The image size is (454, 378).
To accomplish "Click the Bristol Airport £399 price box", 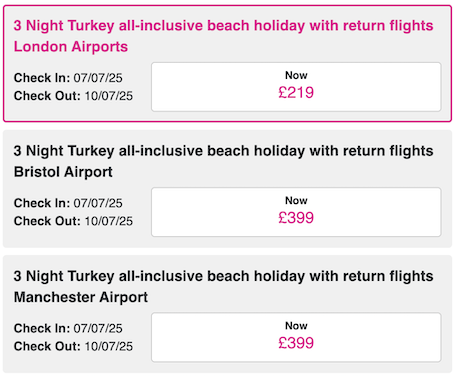I will click(x=296, y=212).
